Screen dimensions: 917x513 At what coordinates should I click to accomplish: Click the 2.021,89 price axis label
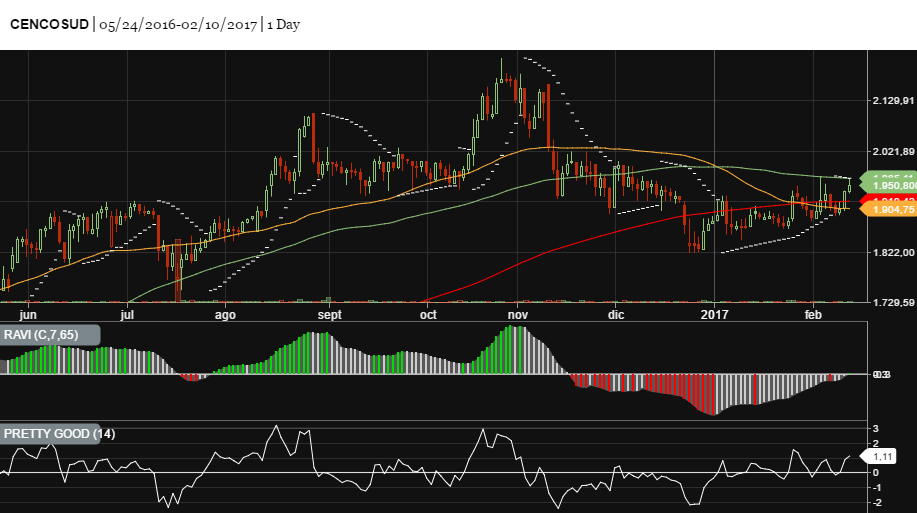[893, 152]
